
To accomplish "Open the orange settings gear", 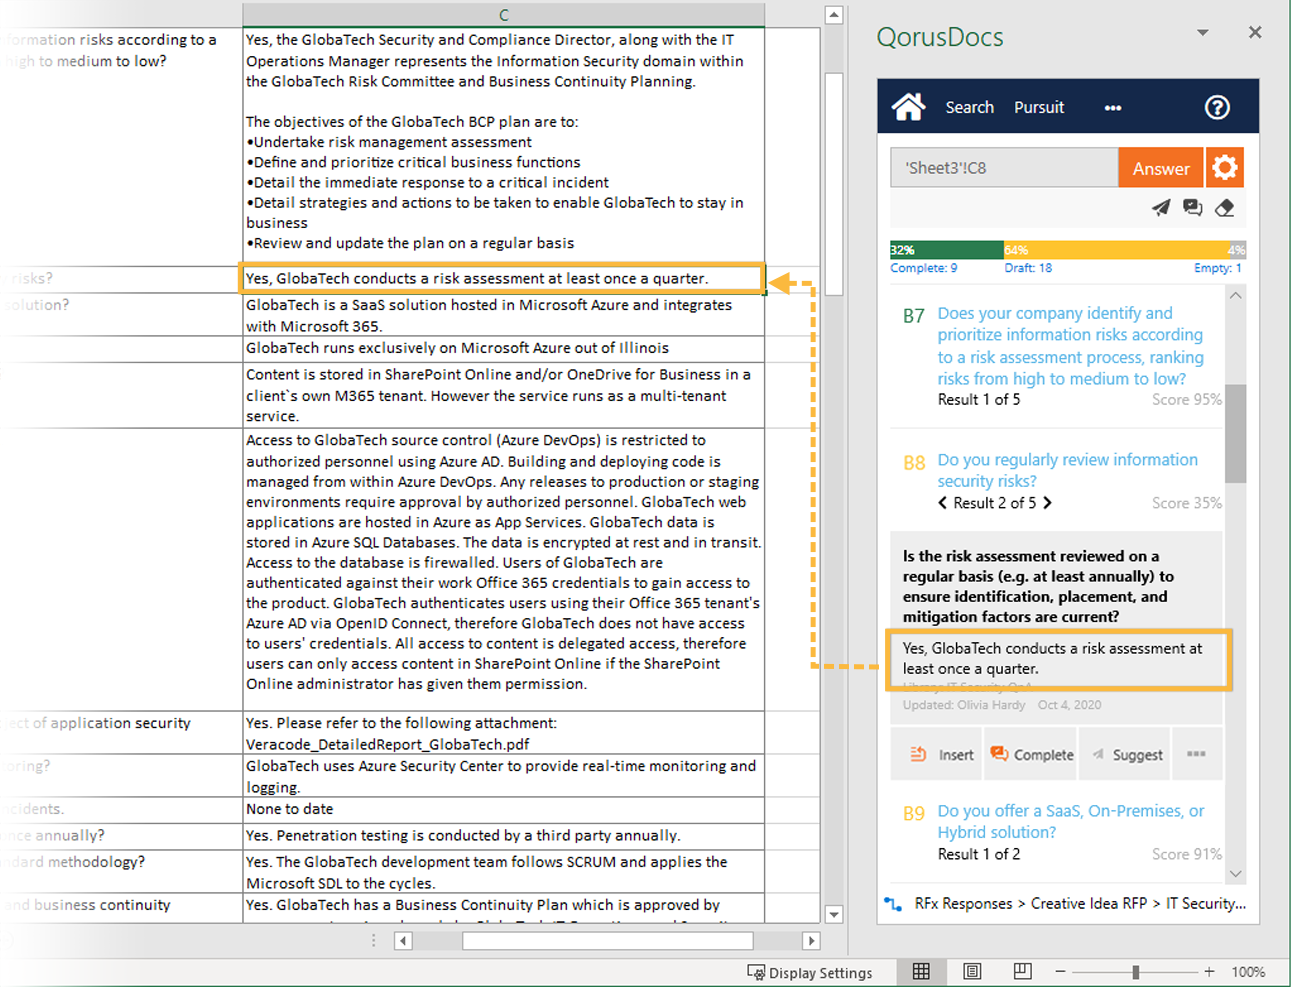I will [1225, 168].
